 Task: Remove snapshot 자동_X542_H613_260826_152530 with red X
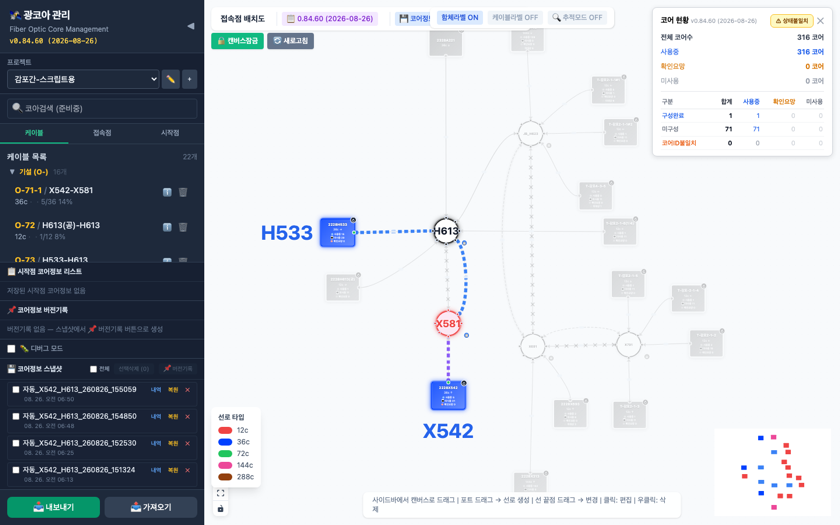[188, 444]
